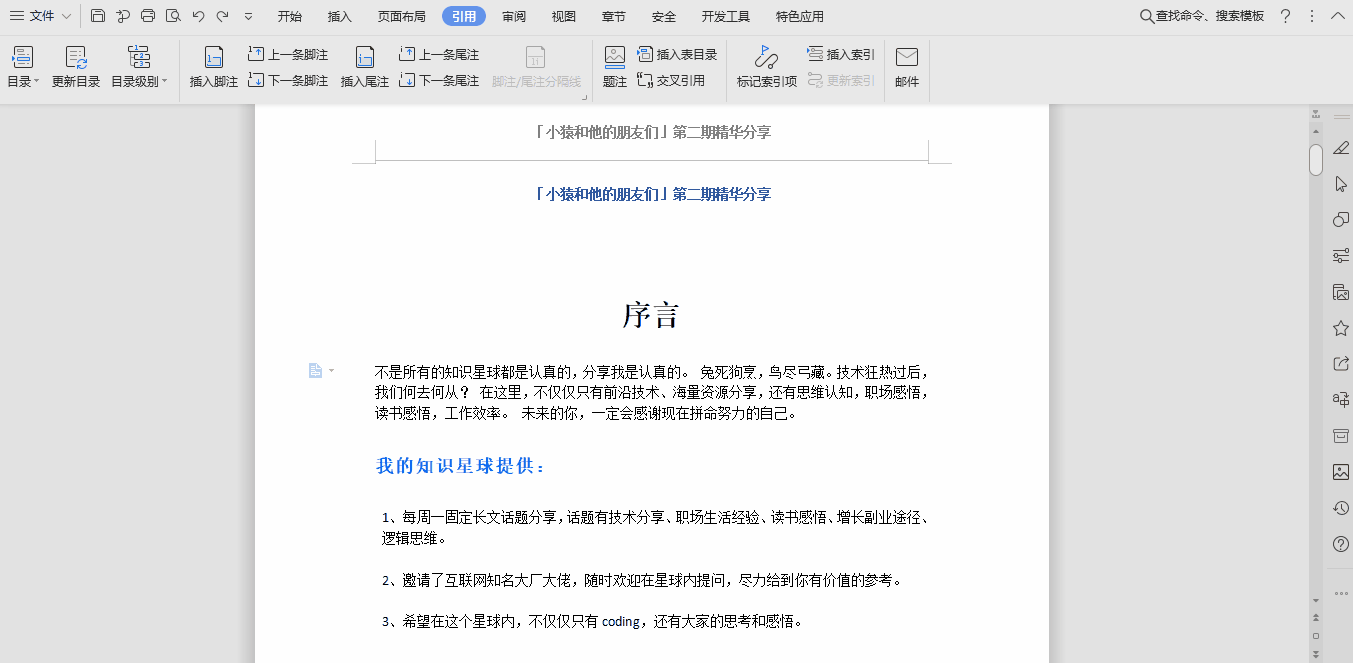Expand the quick access toolbar customize arrow
The image size is (1353, 663).
[248, 17]
